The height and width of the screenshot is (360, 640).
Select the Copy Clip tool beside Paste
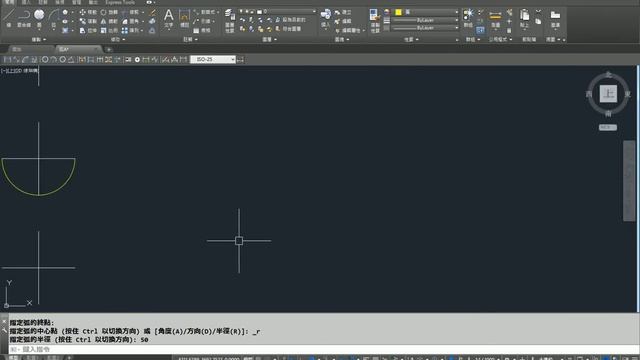click(538, 21)
